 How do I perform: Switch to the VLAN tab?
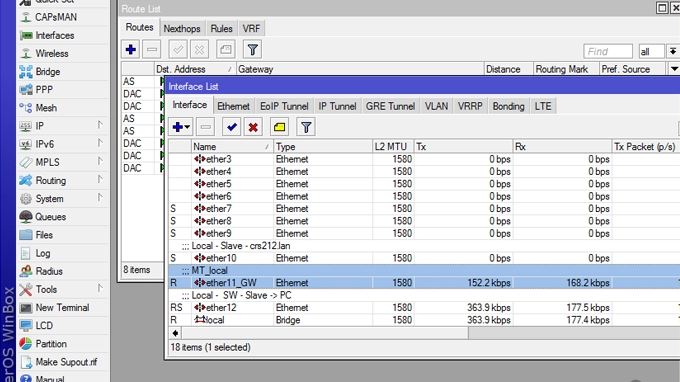click(x=436, y=106)
